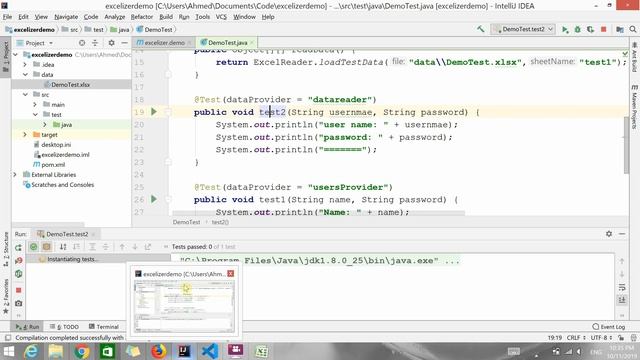Viewport: 640px width, 360px height.
Task: Open Firefox from the taskbar
Action: tap(159, 351)
